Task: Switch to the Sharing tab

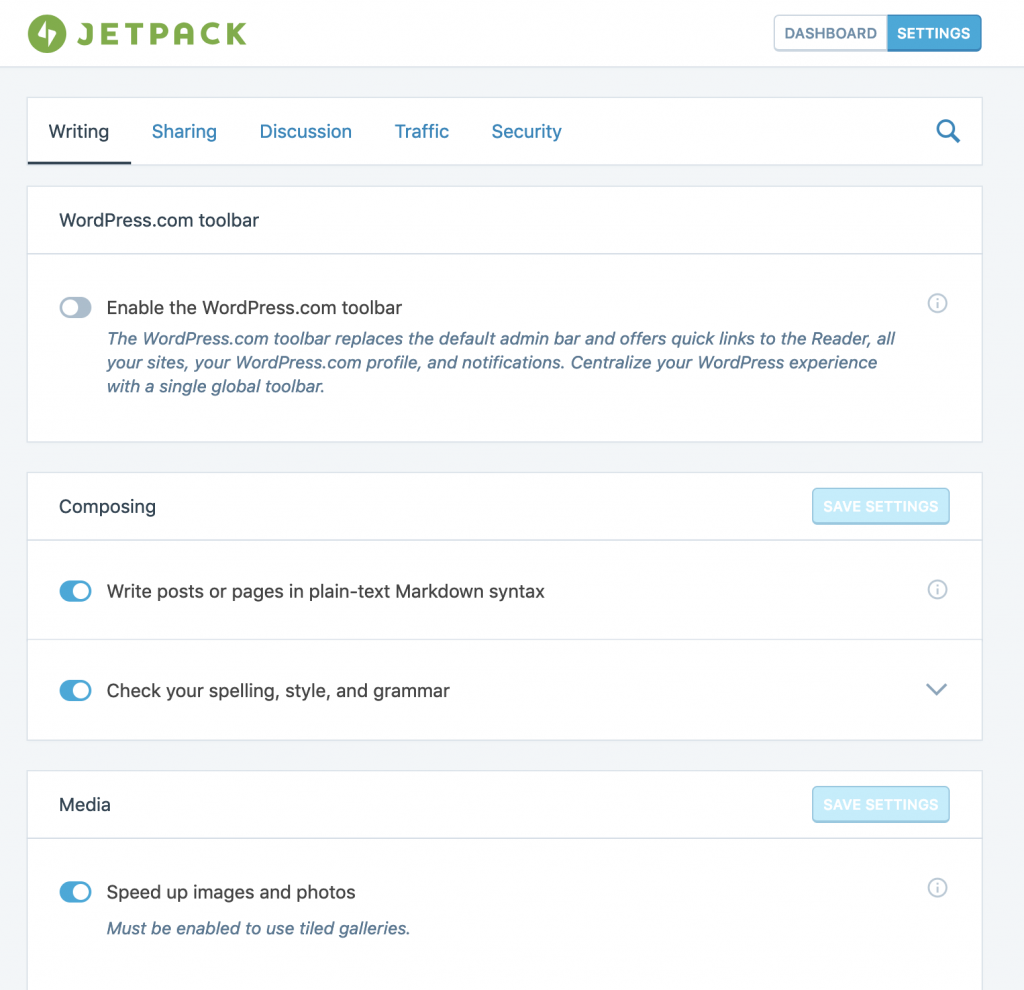Action: pyautogui.click(x=184, y=131)
